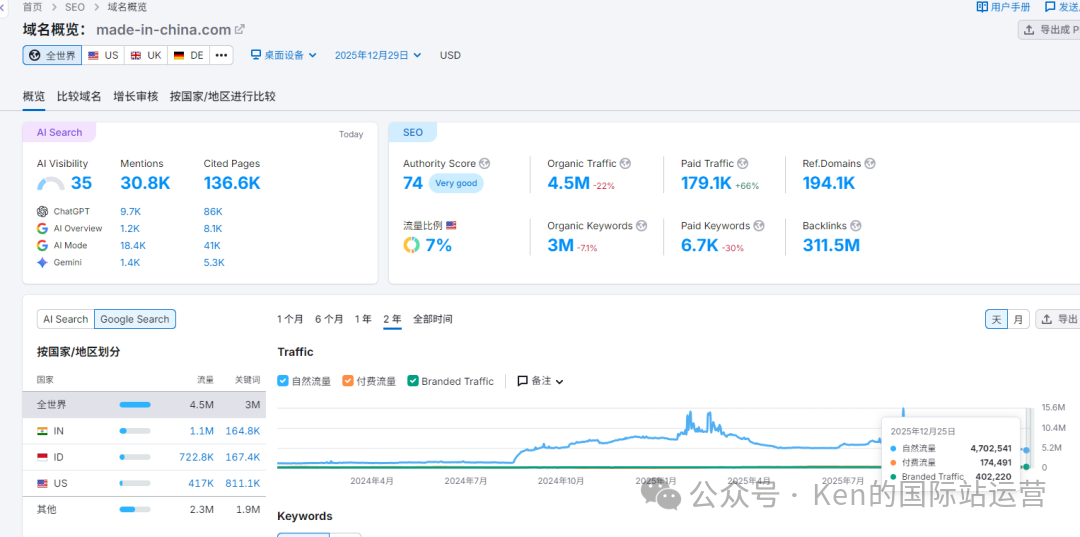Click the Google icon beside AI Overview
The width and height of the screenshot is (1080, 537).
coord(43,229)
